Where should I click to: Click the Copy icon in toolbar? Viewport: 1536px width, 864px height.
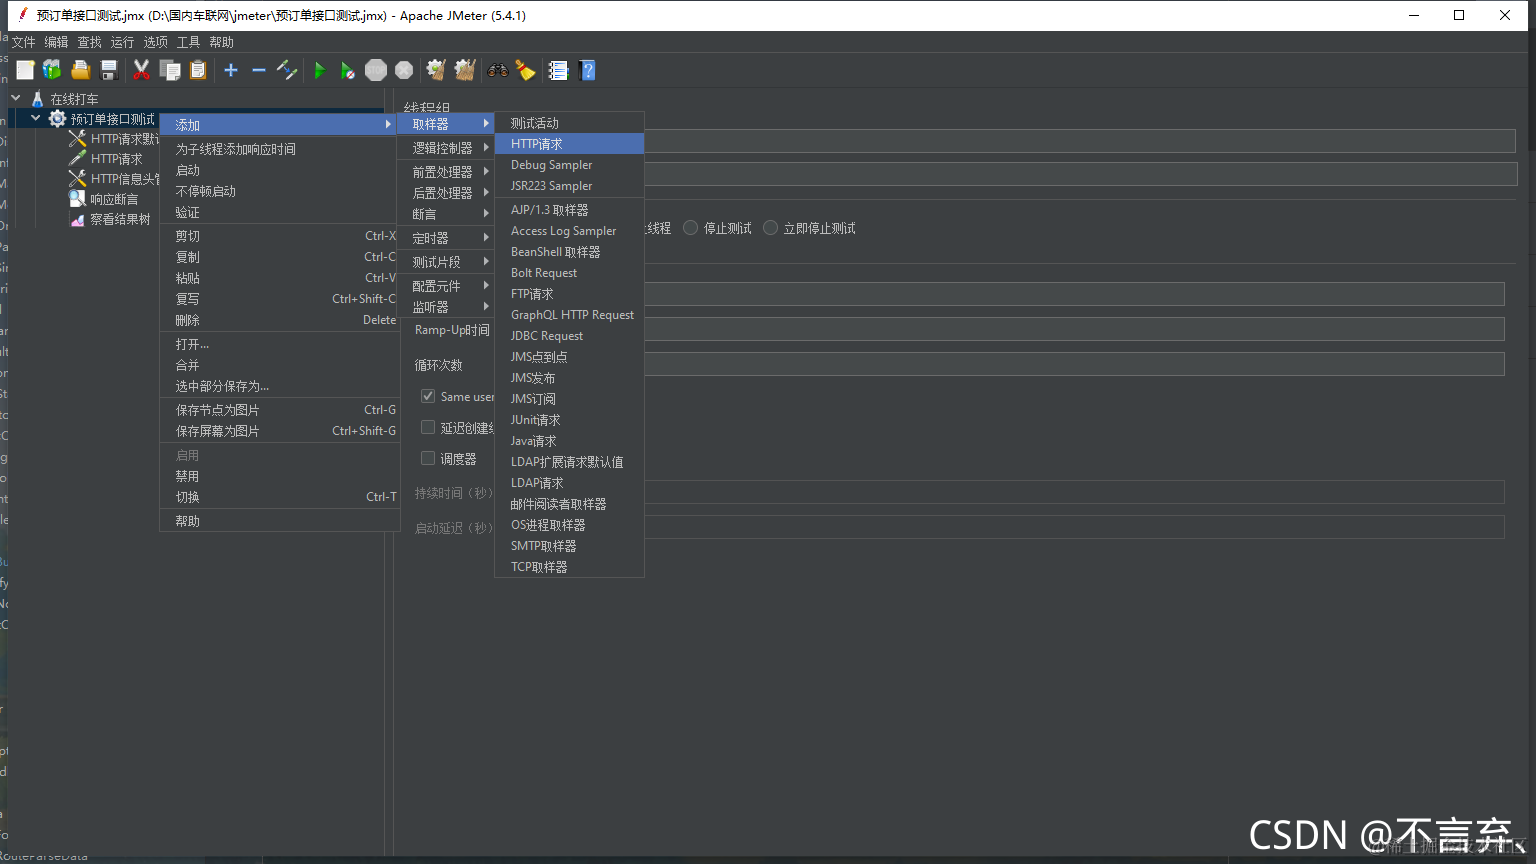pos(170,70)
